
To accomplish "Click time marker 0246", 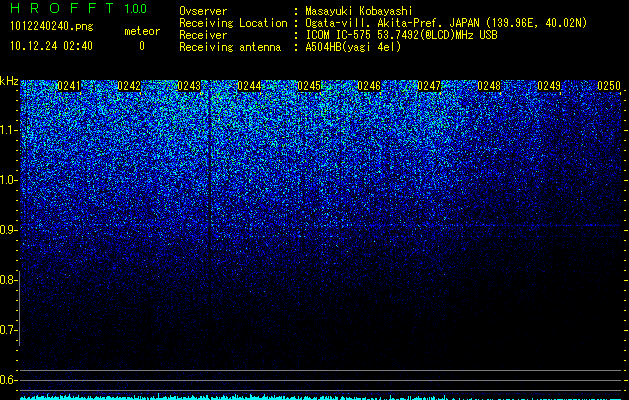I will pos(369,86).
